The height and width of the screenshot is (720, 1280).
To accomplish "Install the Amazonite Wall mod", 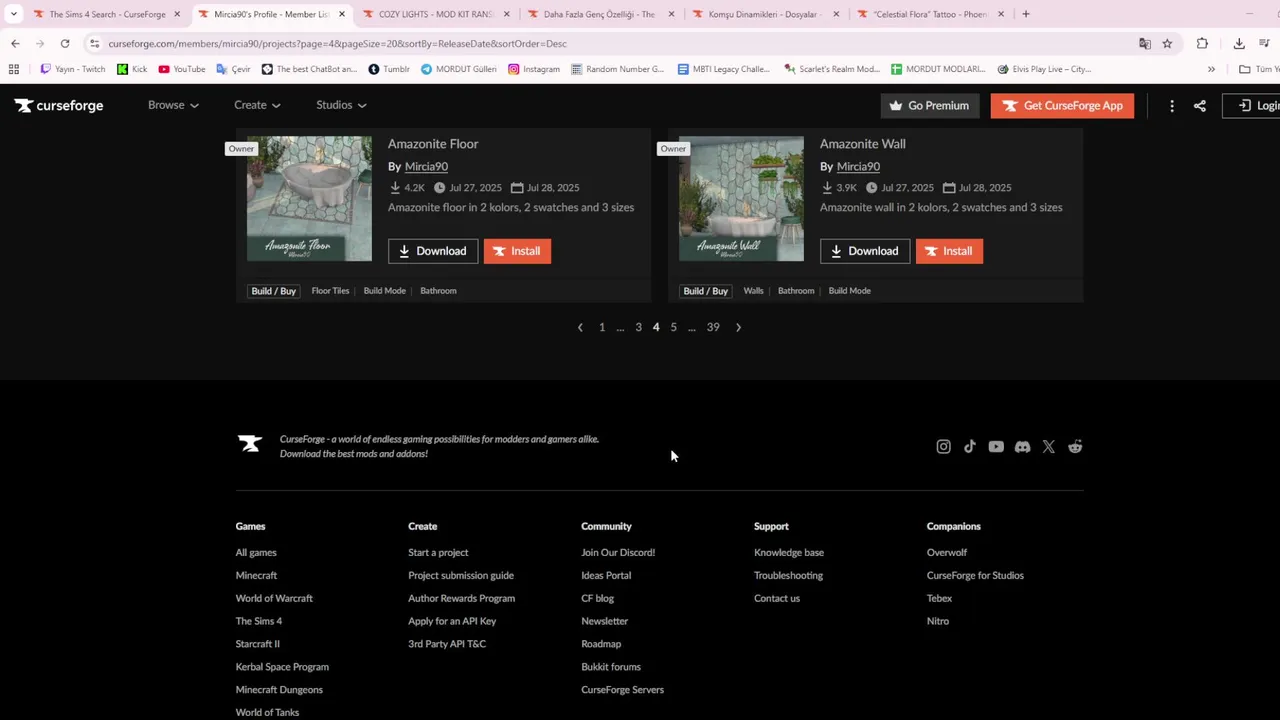I will (x=949, y=251).
